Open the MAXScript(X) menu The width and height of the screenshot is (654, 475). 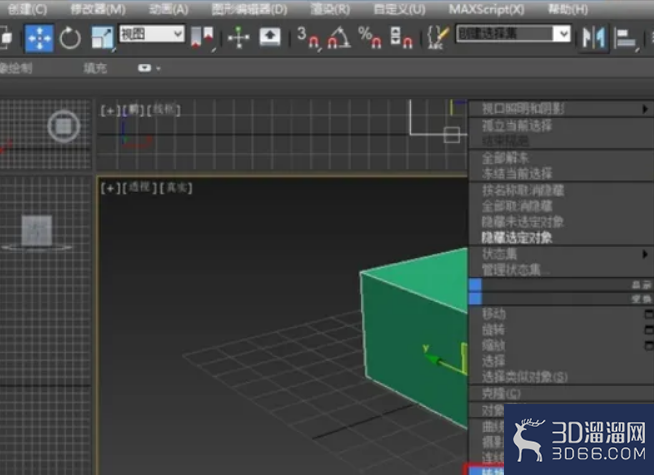486,9
